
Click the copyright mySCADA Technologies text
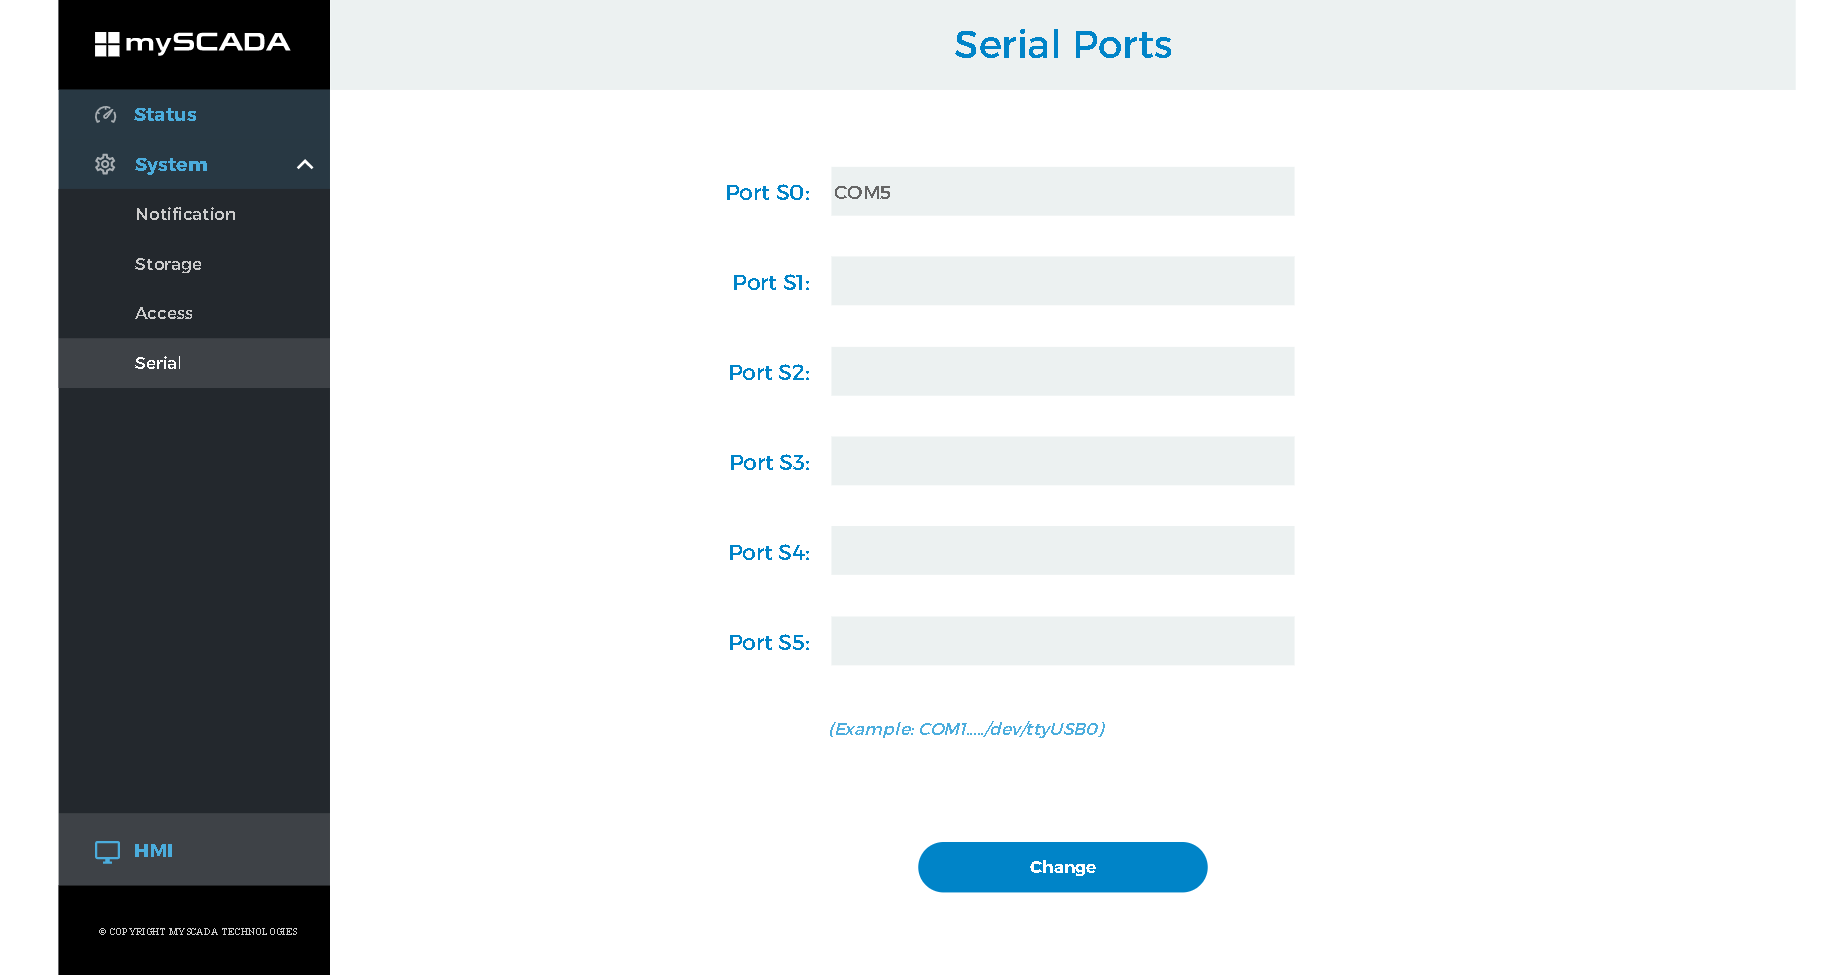click(198, 931)
